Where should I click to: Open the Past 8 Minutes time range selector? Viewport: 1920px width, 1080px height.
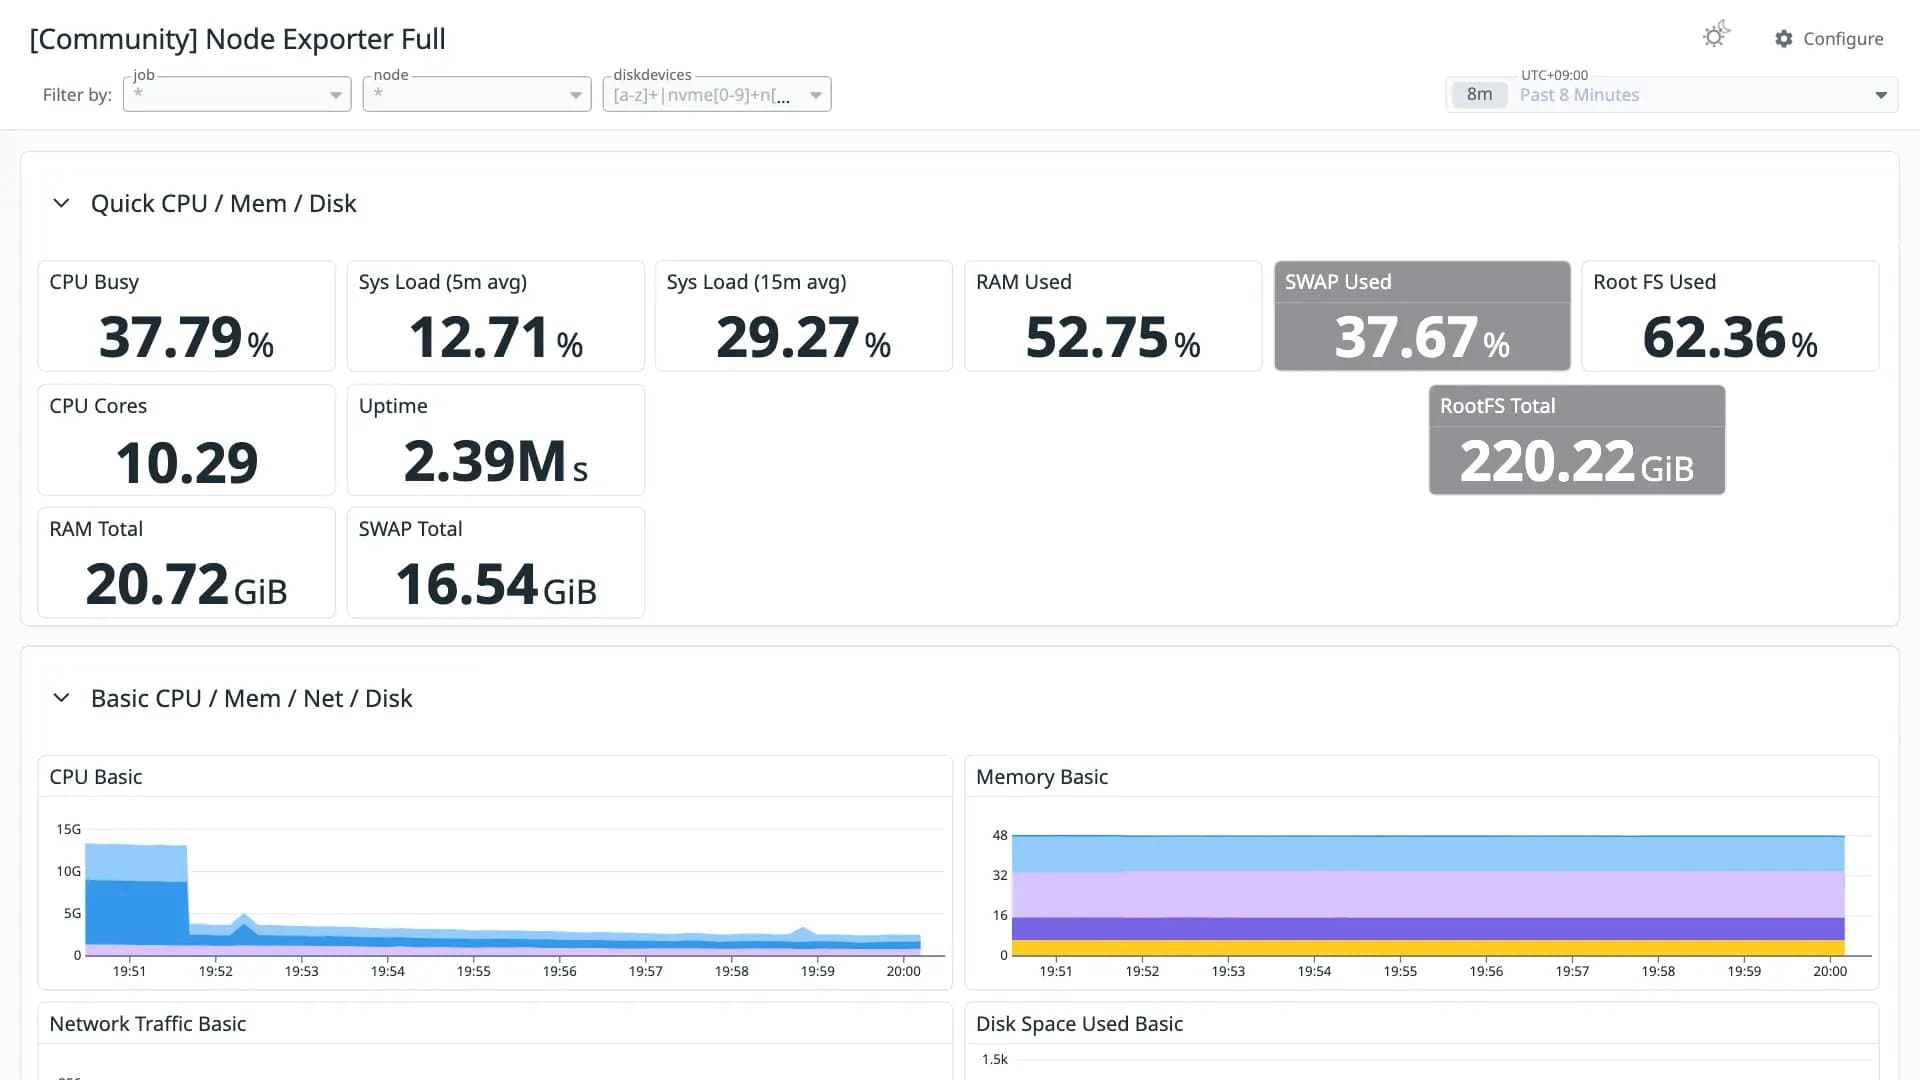click(x=1672, y=95)
